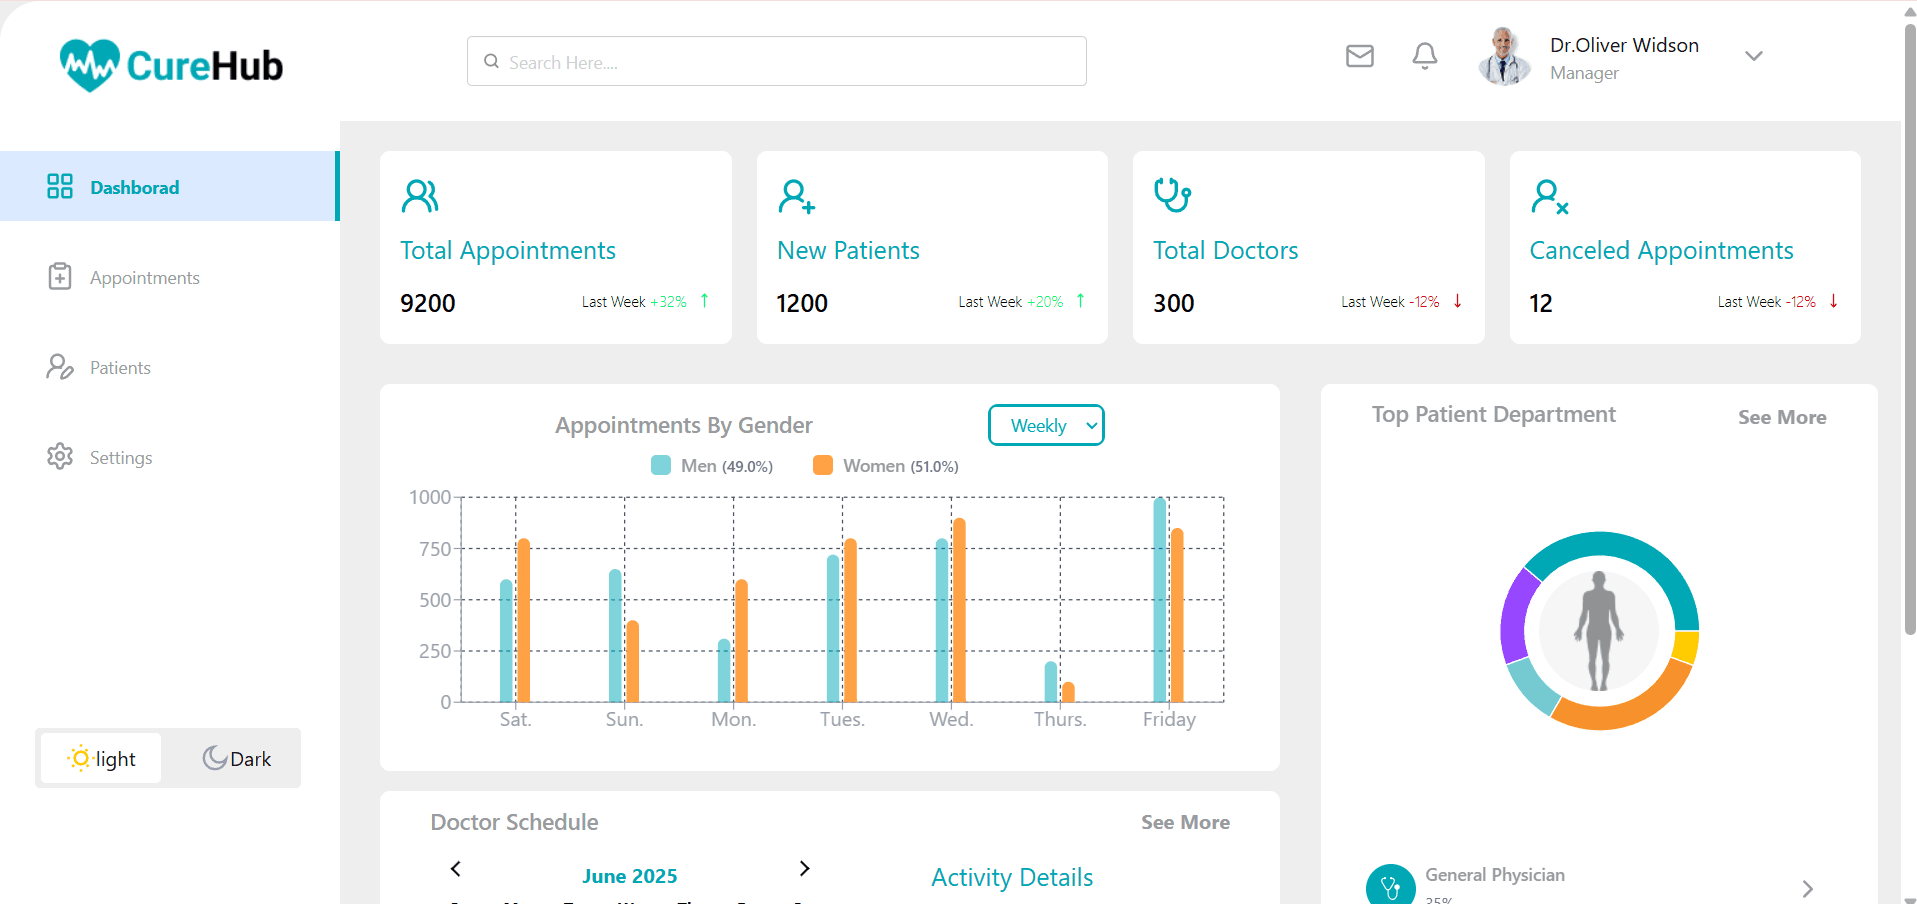Click the June 2025 calendar label

tap(630, 876)
